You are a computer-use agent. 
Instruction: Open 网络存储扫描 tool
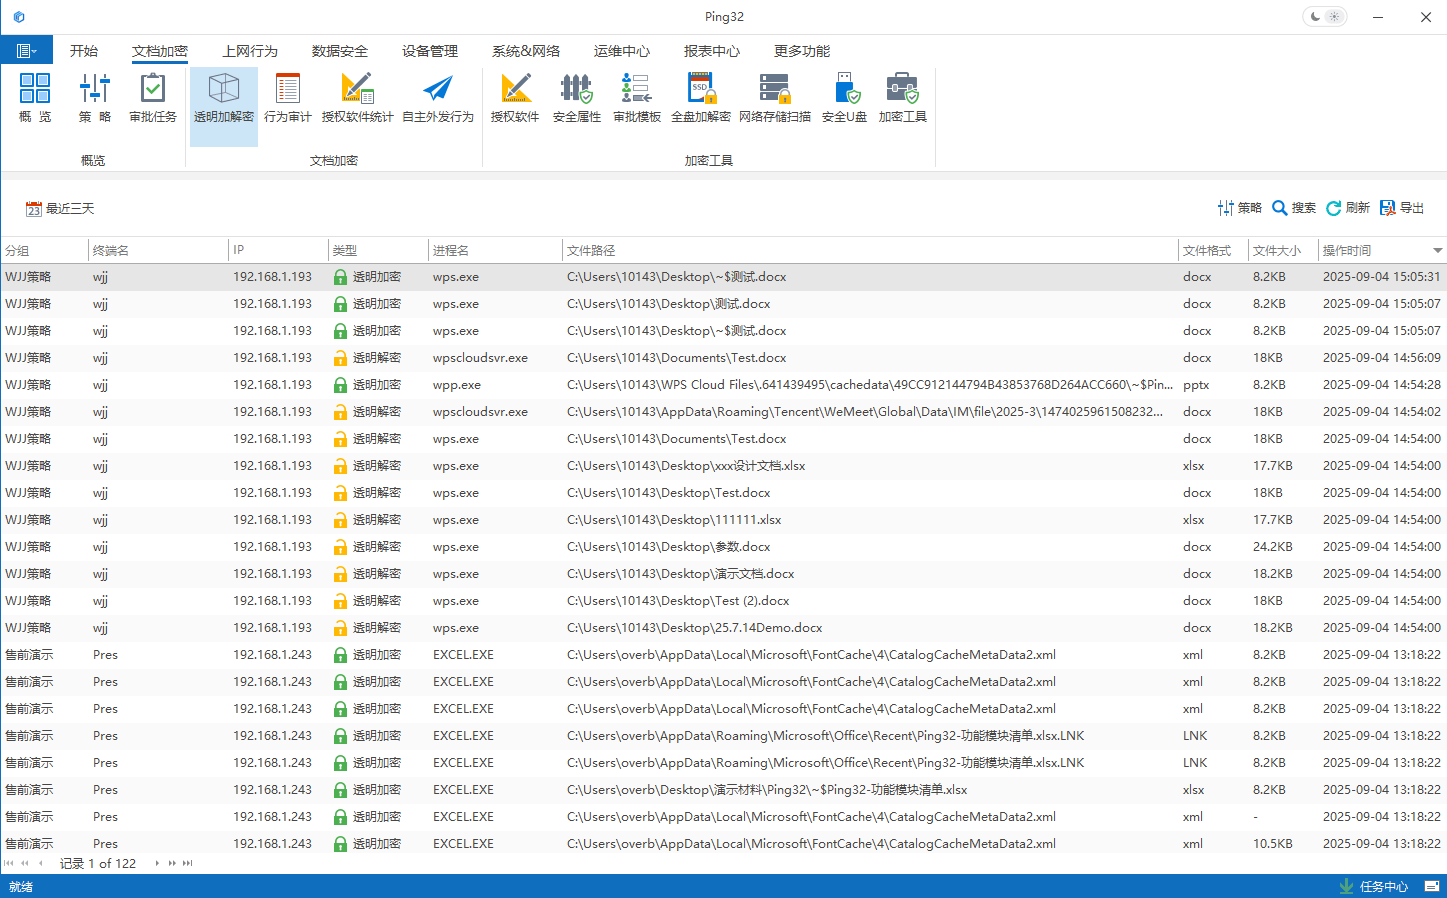[775, 98]
